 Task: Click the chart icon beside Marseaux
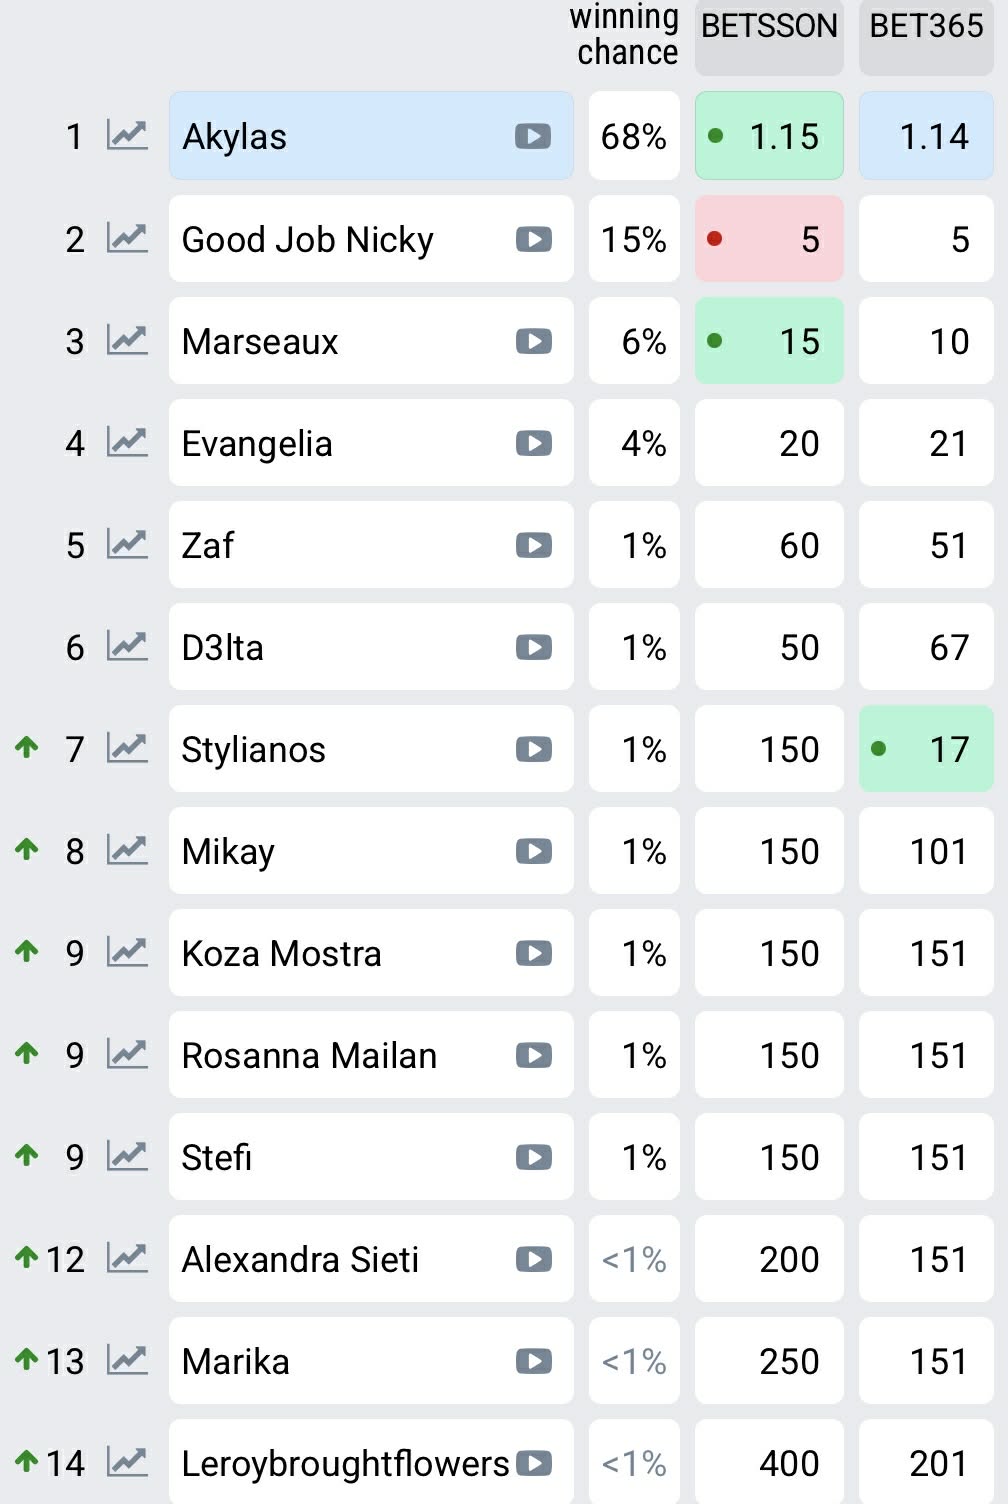tap(127, 341)
